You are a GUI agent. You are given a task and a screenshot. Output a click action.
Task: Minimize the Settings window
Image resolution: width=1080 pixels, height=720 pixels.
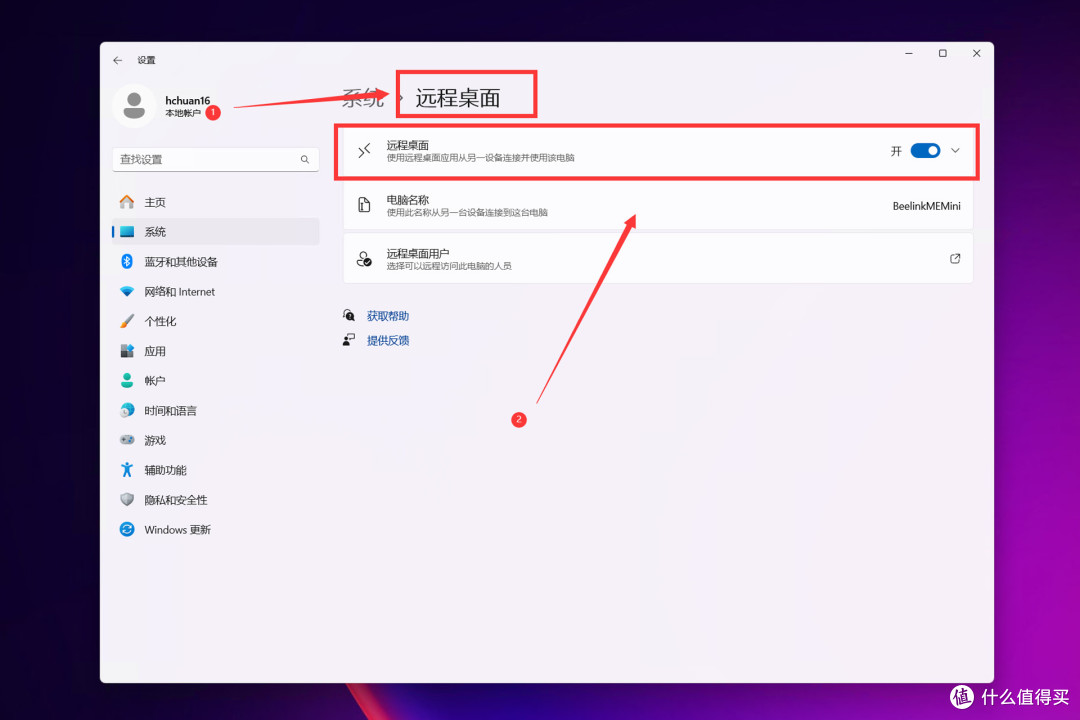(909, 53)
